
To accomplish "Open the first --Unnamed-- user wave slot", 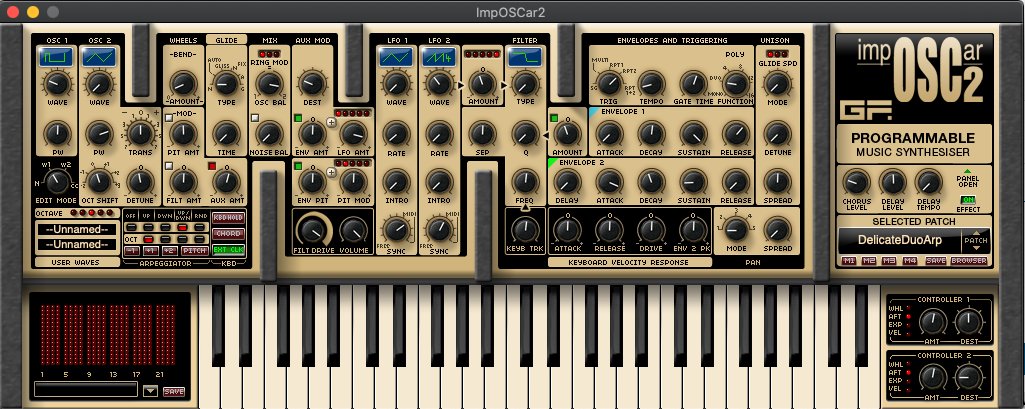I will pos(78,229).
